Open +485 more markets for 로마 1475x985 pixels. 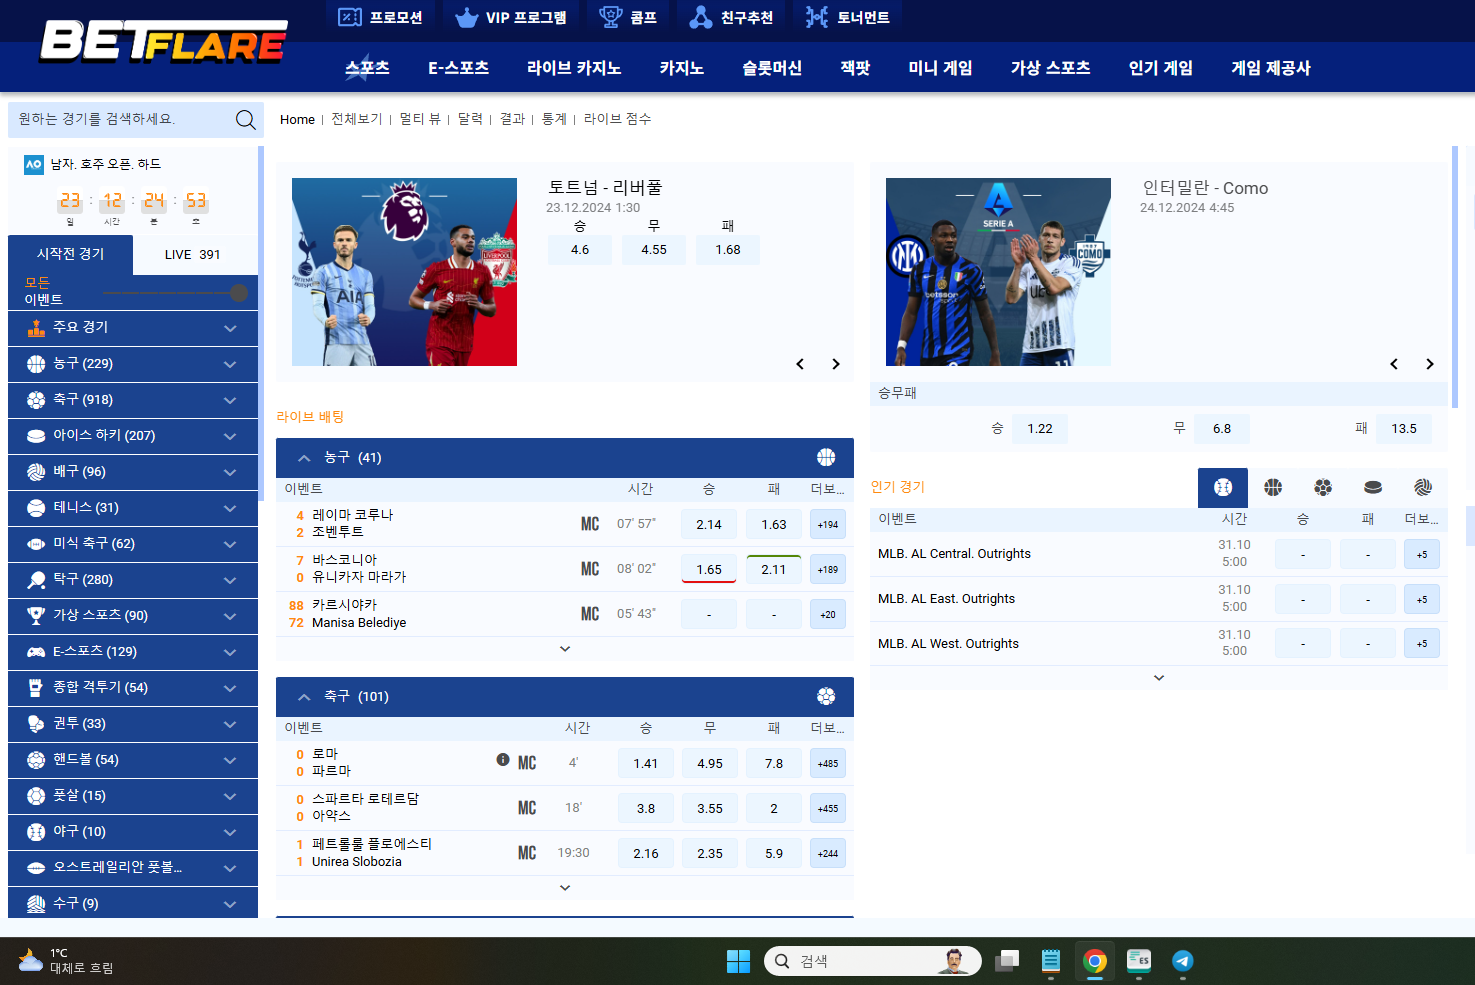(x=828, y=764)
